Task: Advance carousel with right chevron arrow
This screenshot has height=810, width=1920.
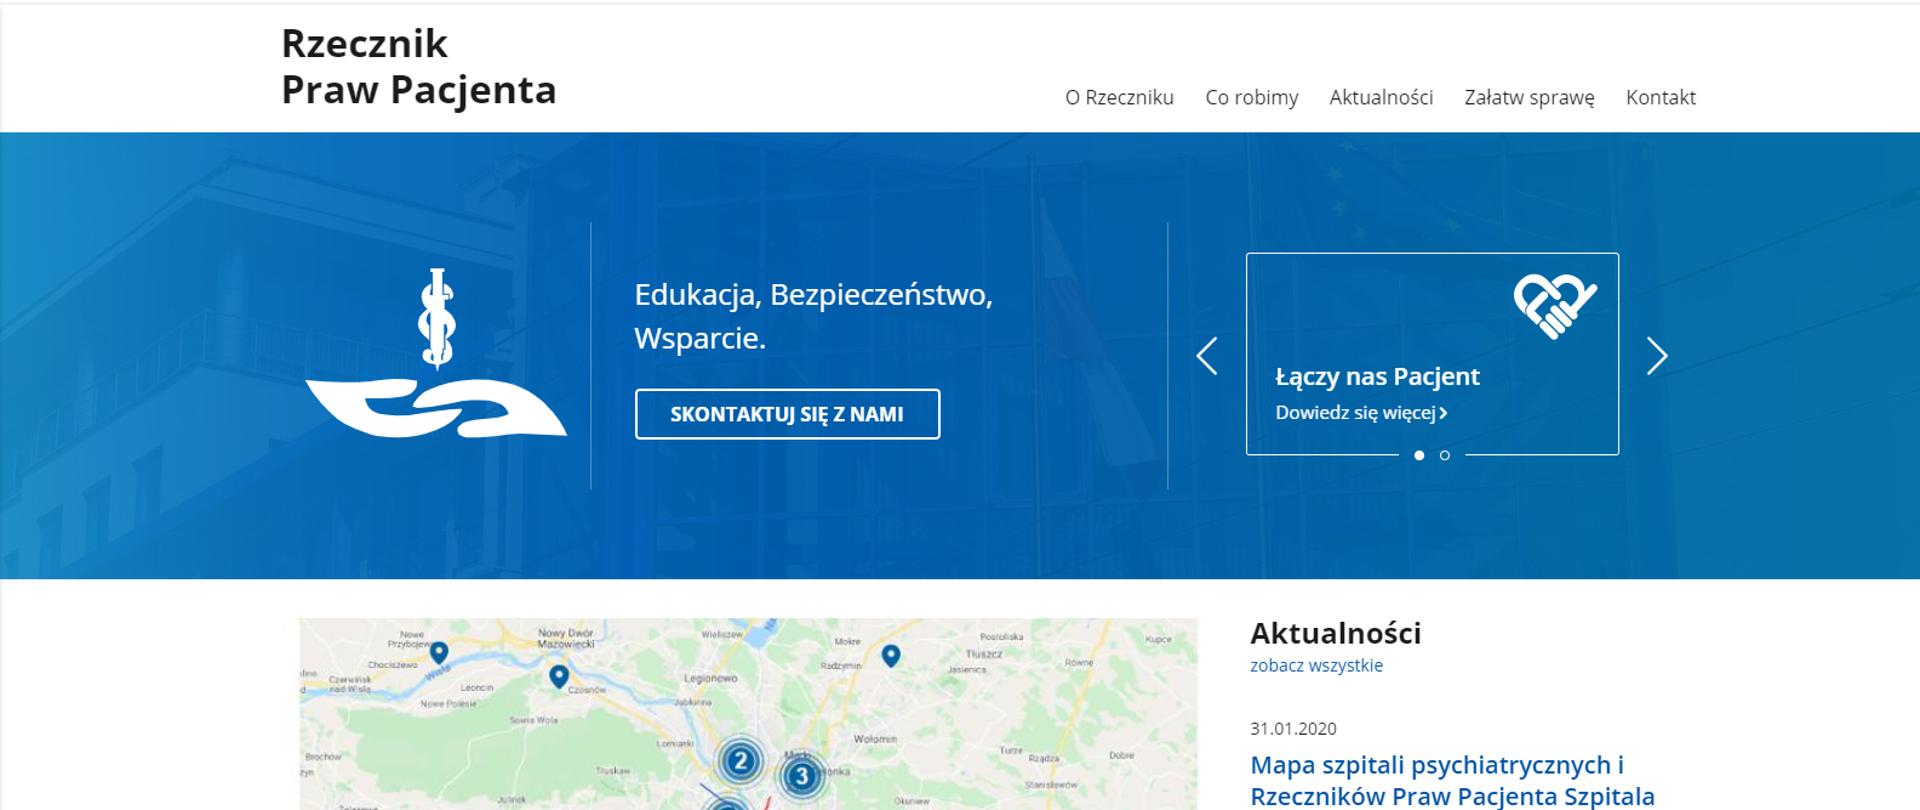Action: click(x=1657, y=356)
